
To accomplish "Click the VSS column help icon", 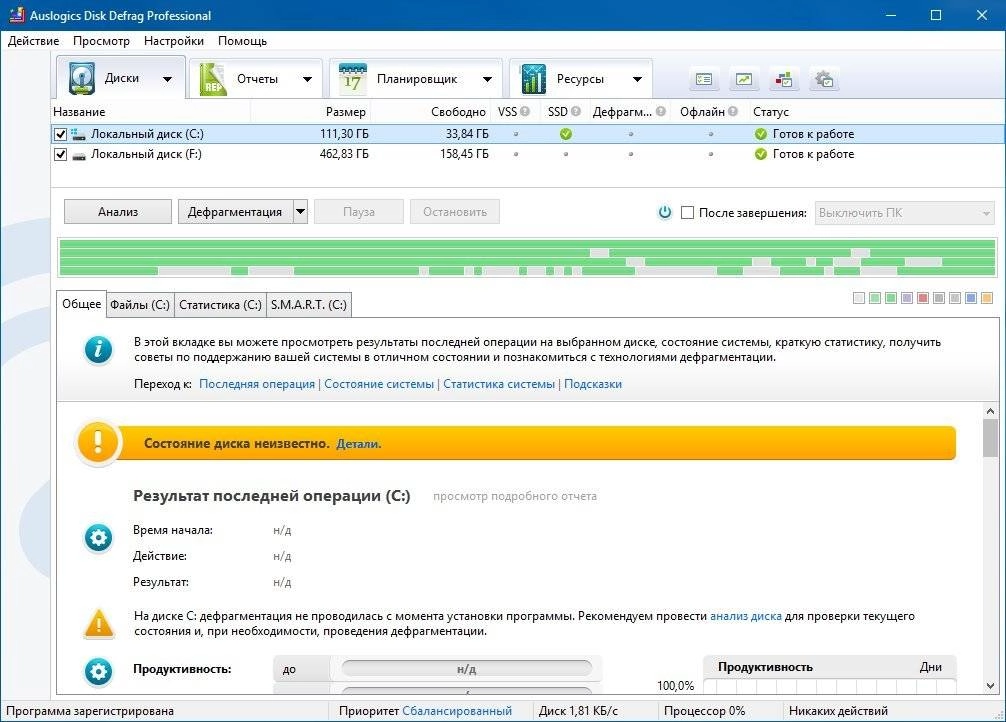I will point(525,112).
